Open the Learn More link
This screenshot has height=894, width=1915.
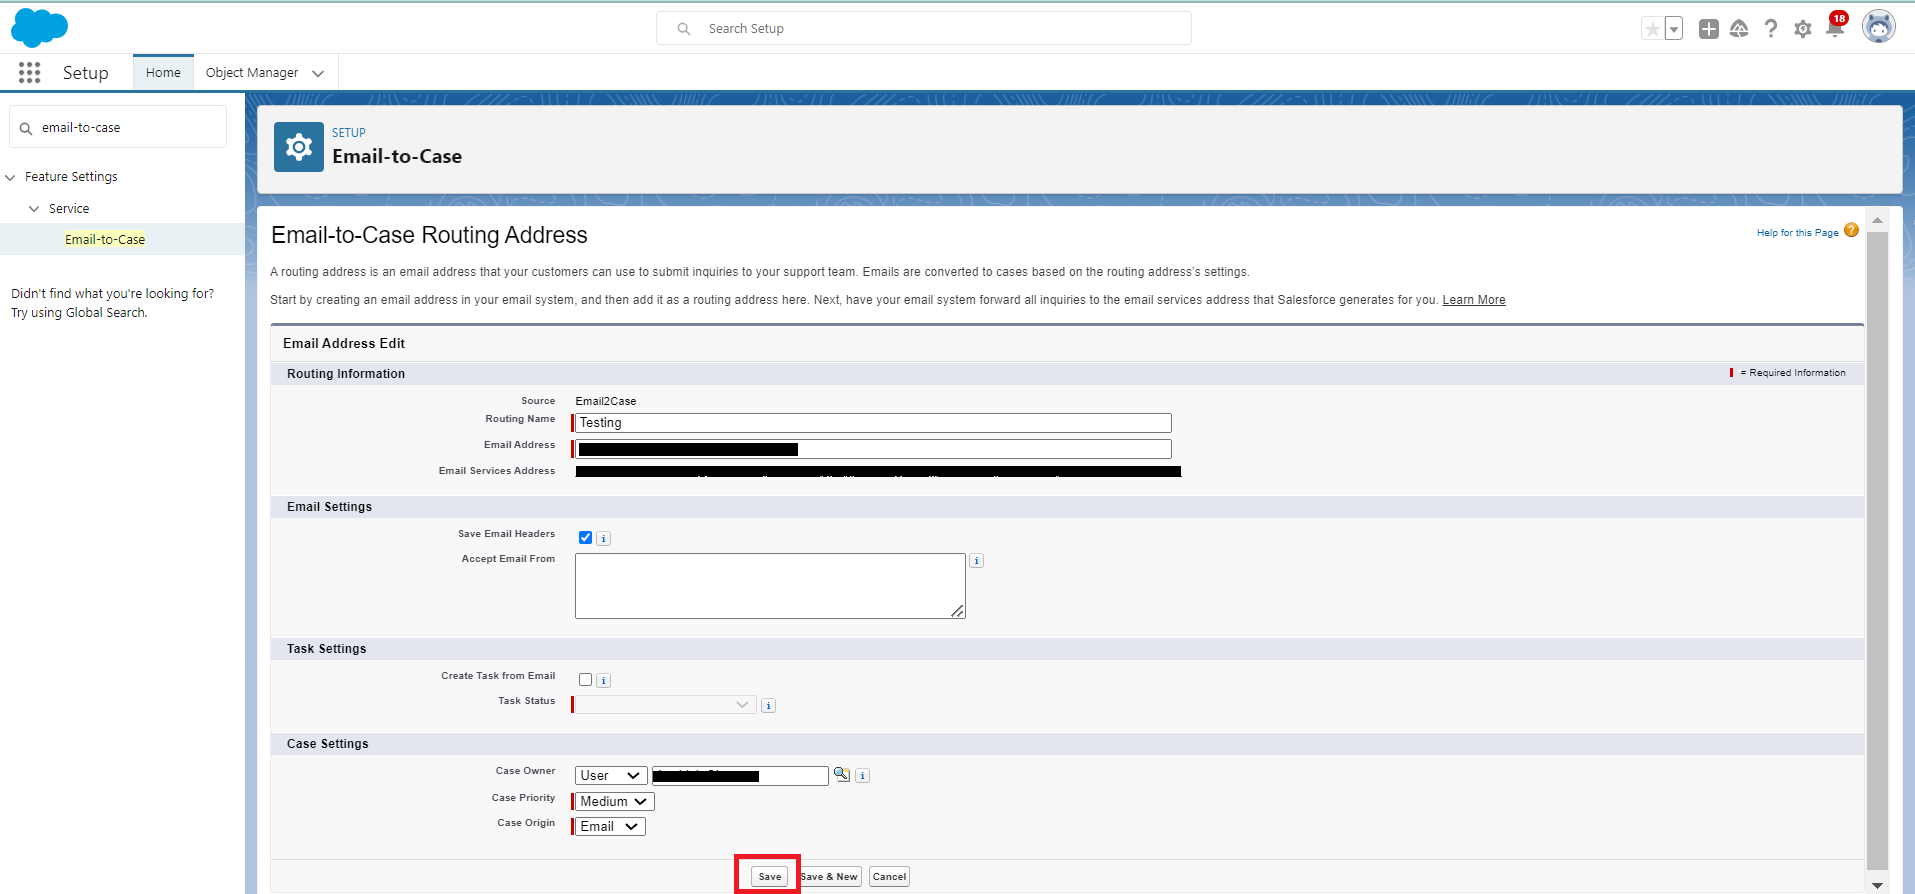click(x=1473, y=300)
